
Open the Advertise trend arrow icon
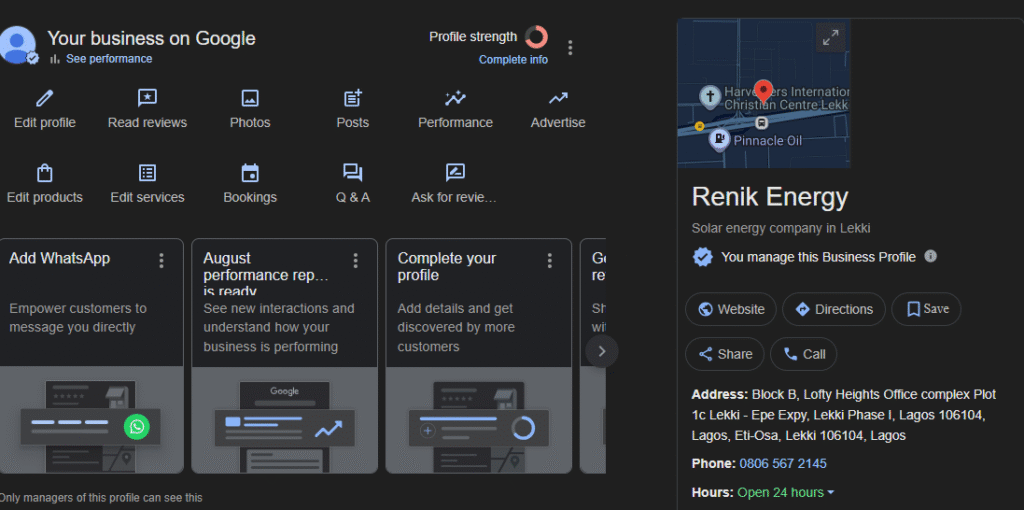pos(558,98)
